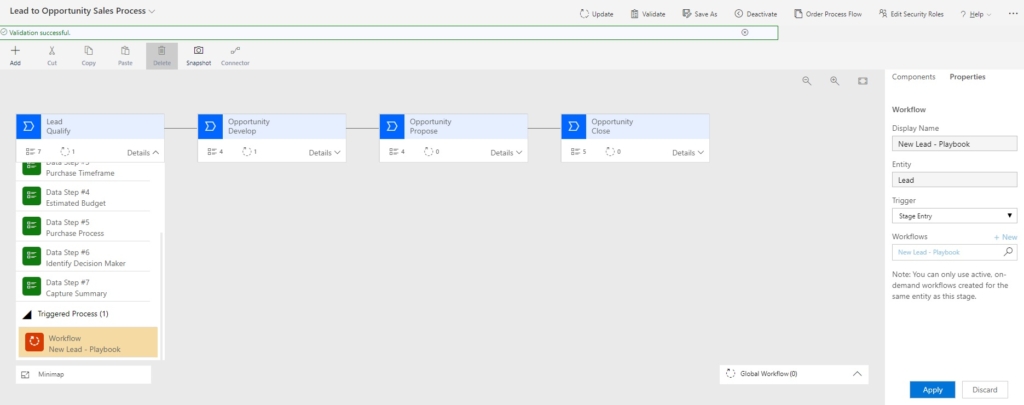Open the Minimap panel
Screen dimensions: 1024x405
[83, 374]
